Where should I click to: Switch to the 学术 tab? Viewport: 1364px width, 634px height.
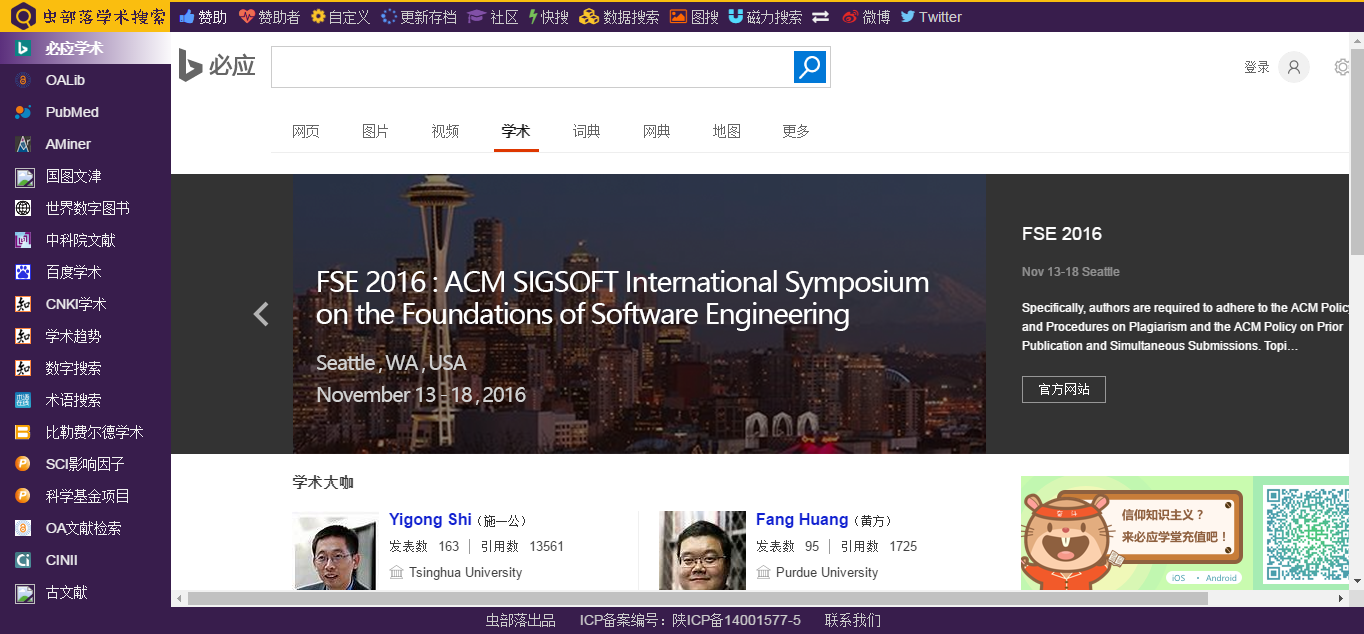click(516, 131)
